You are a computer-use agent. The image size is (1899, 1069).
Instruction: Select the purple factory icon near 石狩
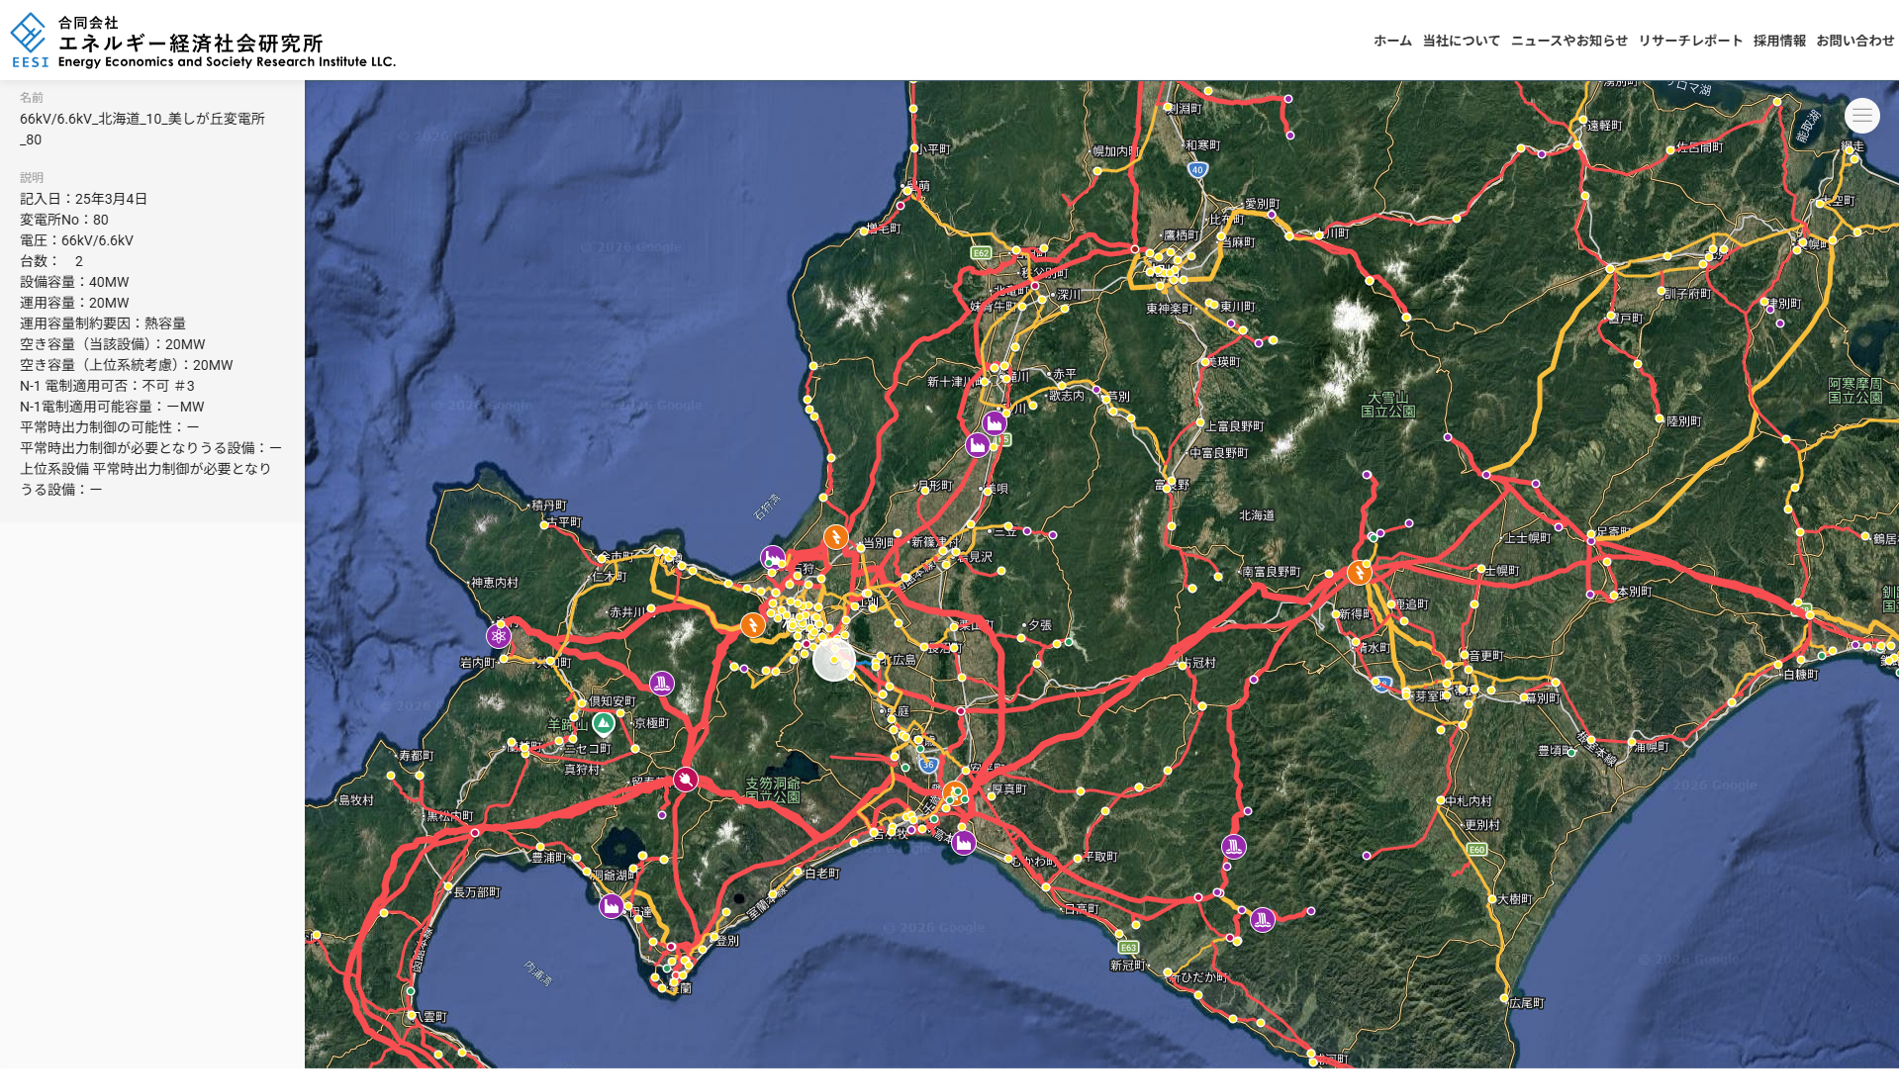[772, 557]
